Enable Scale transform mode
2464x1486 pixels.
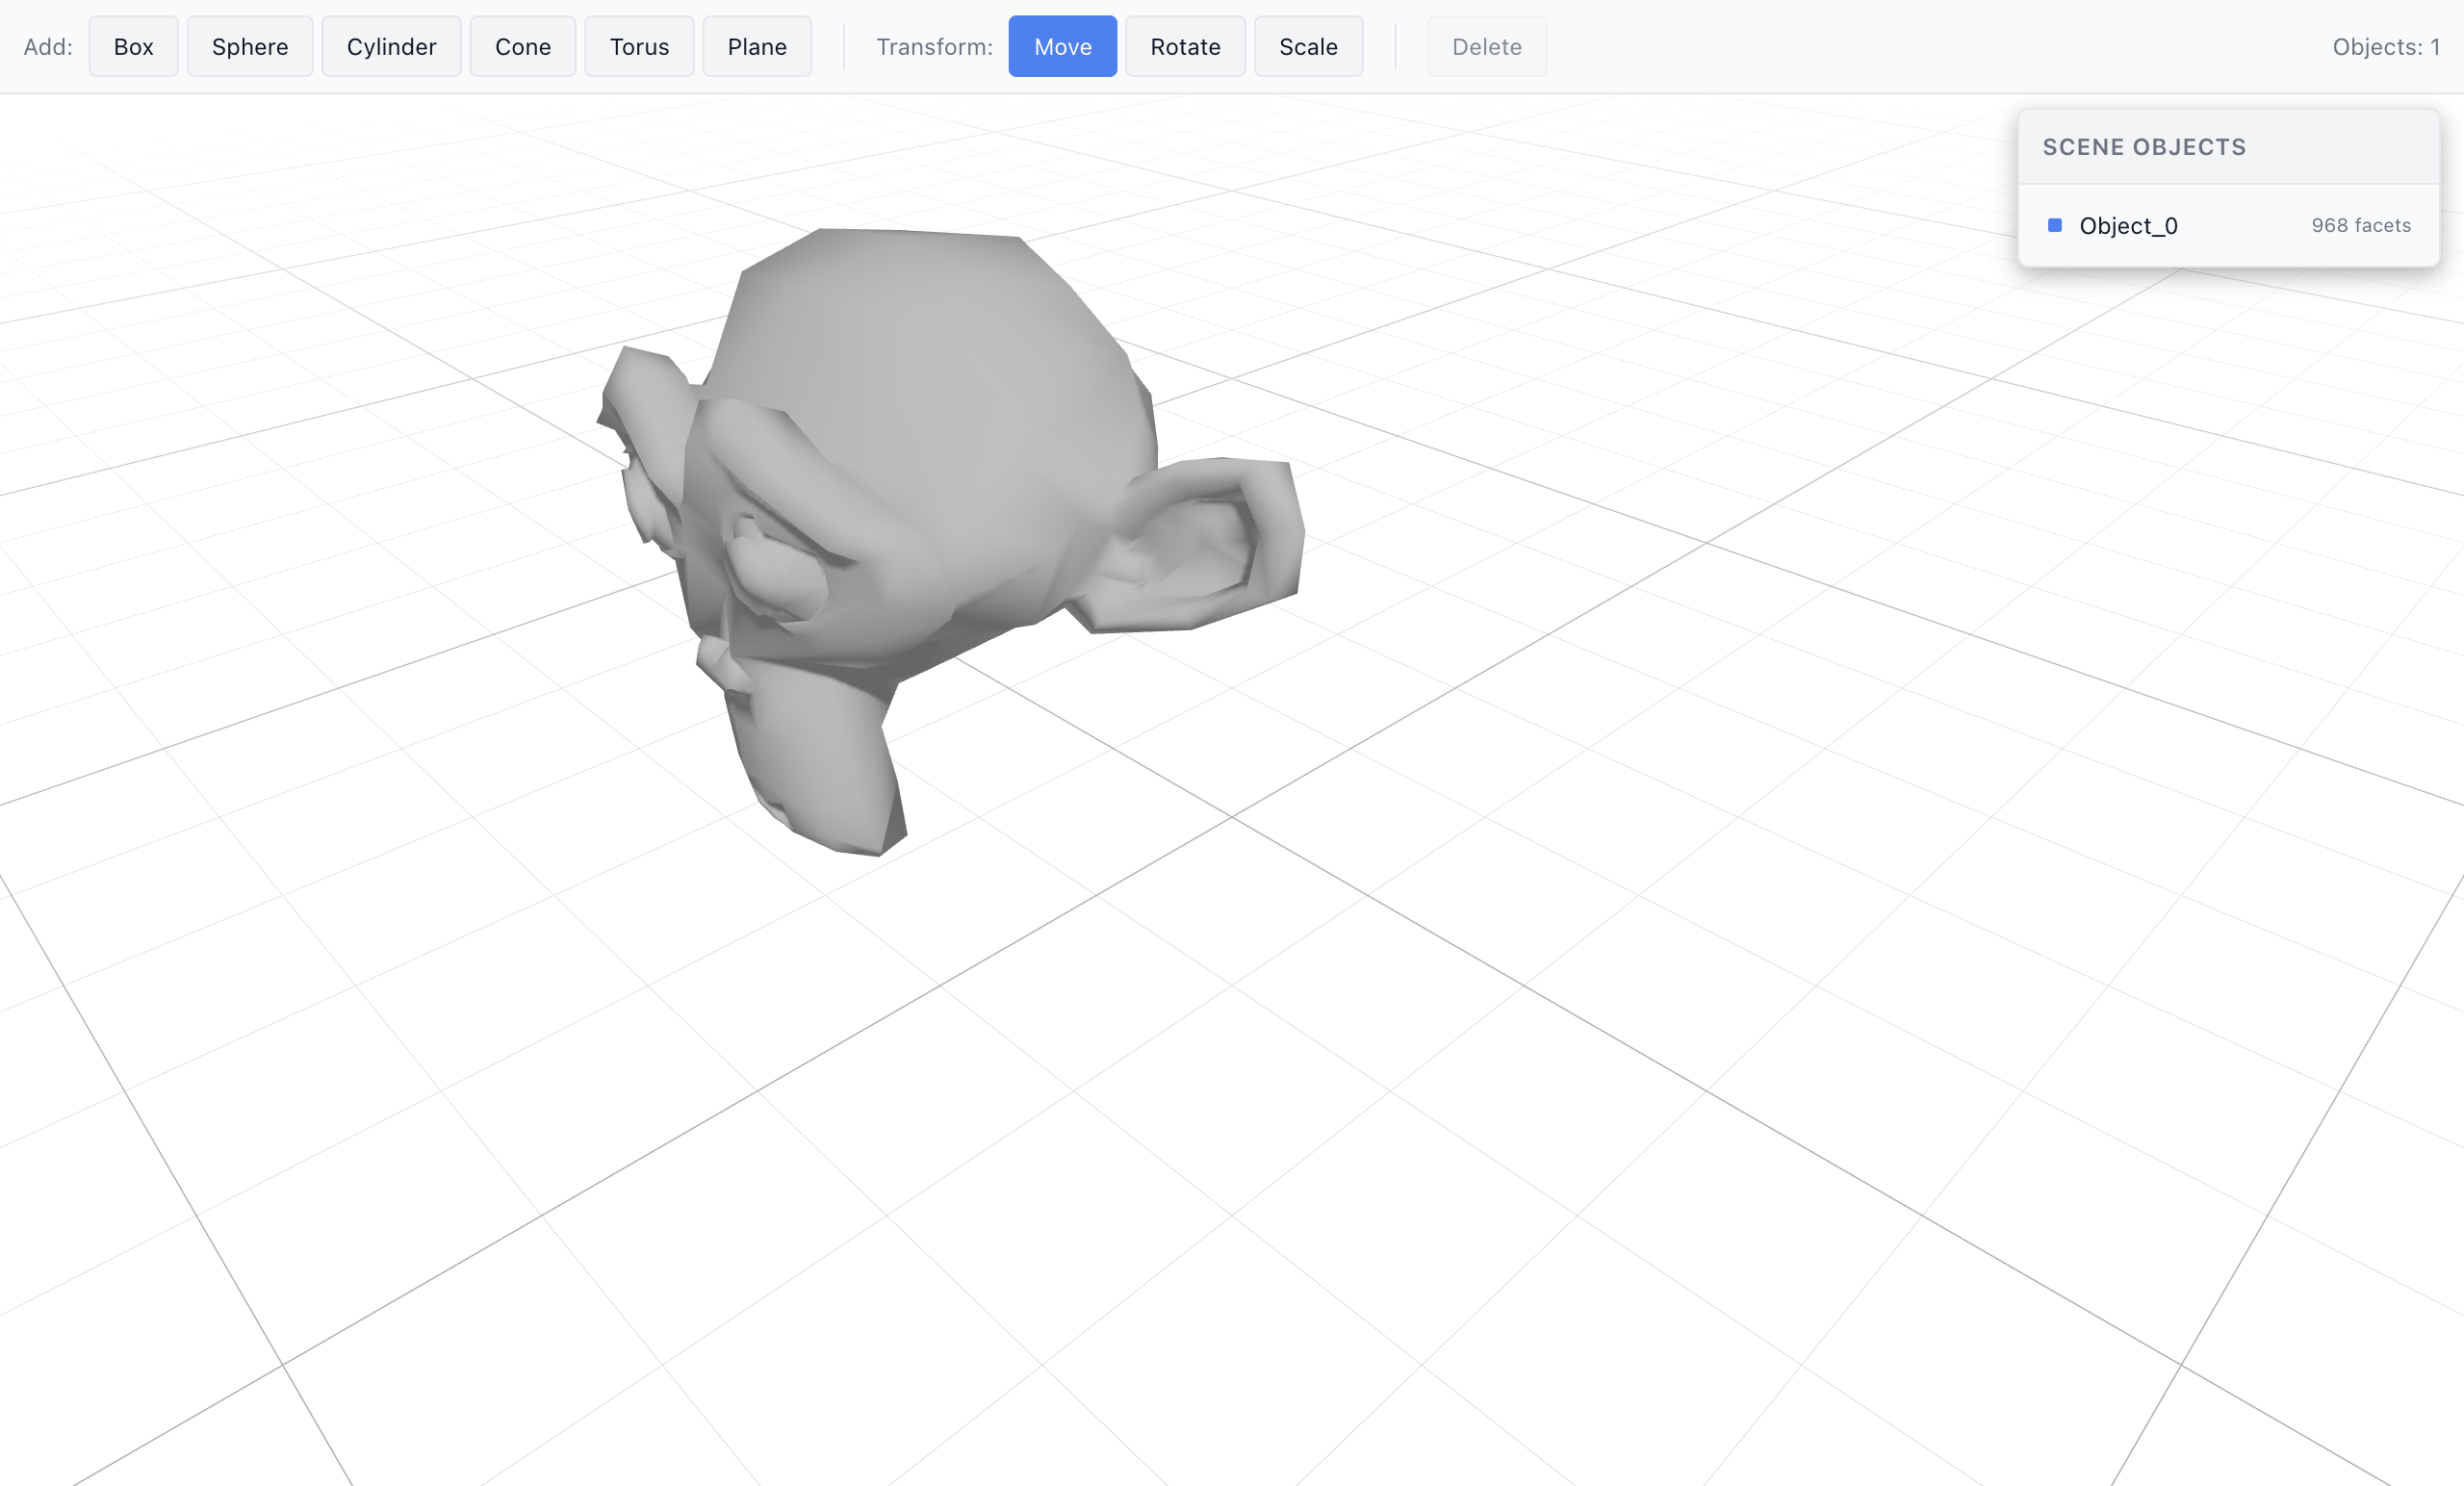(x=1308, y=46)
